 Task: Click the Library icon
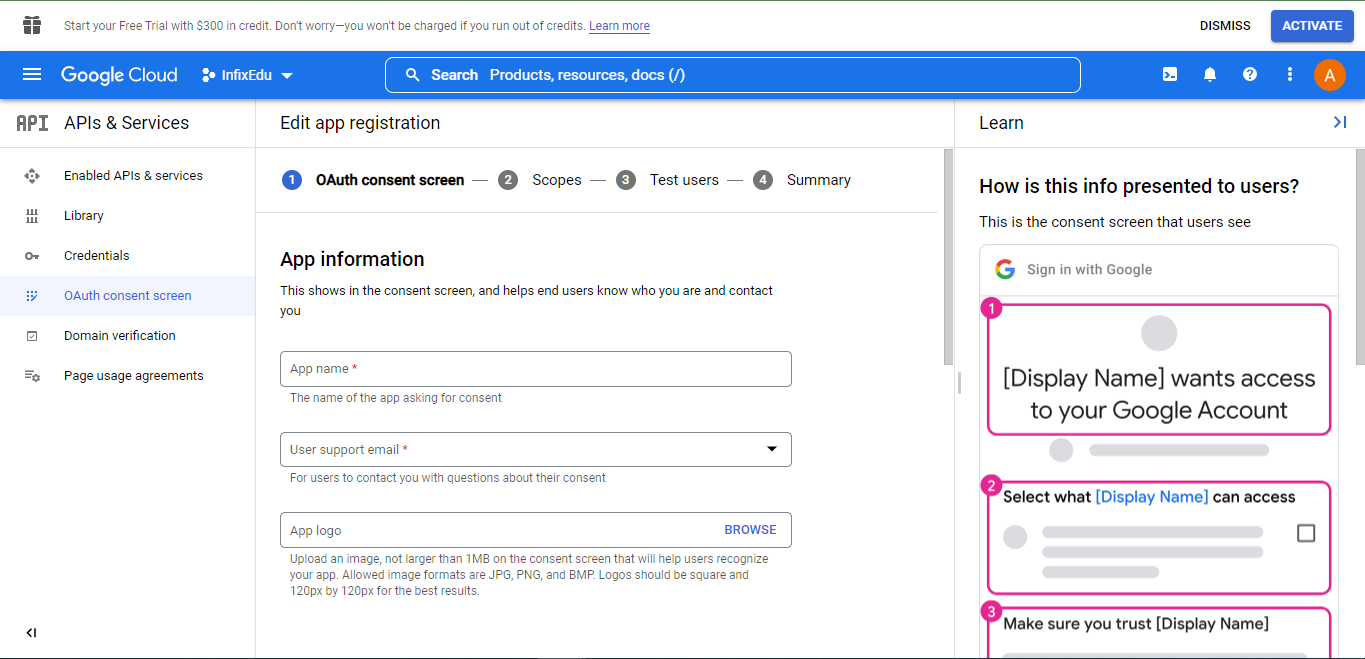coord(32,216)
